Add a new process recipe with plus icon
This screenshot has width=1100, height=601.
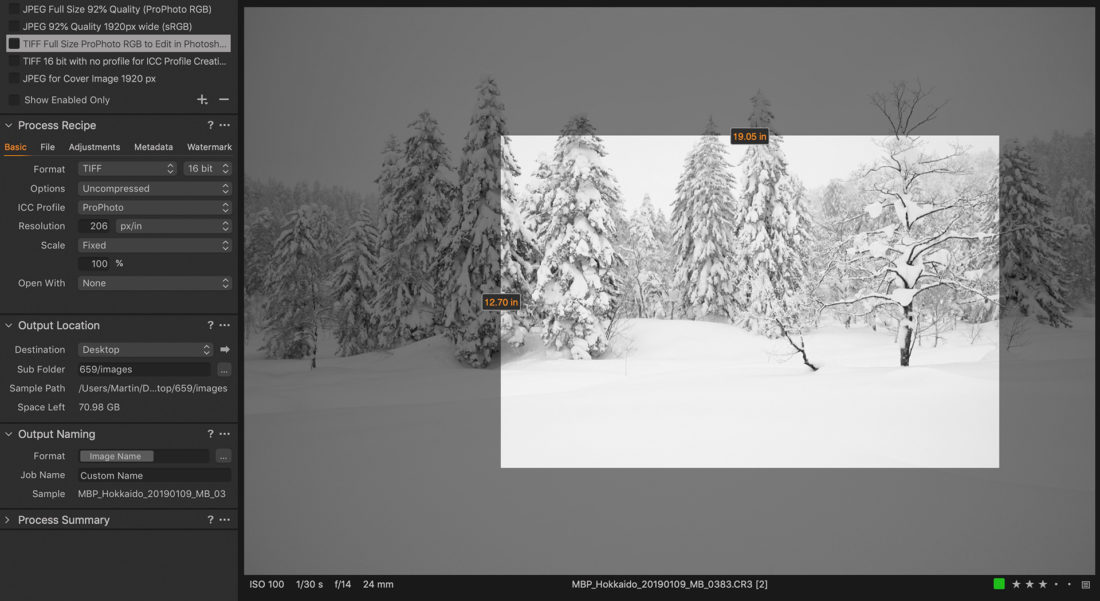tap(202, 100)
